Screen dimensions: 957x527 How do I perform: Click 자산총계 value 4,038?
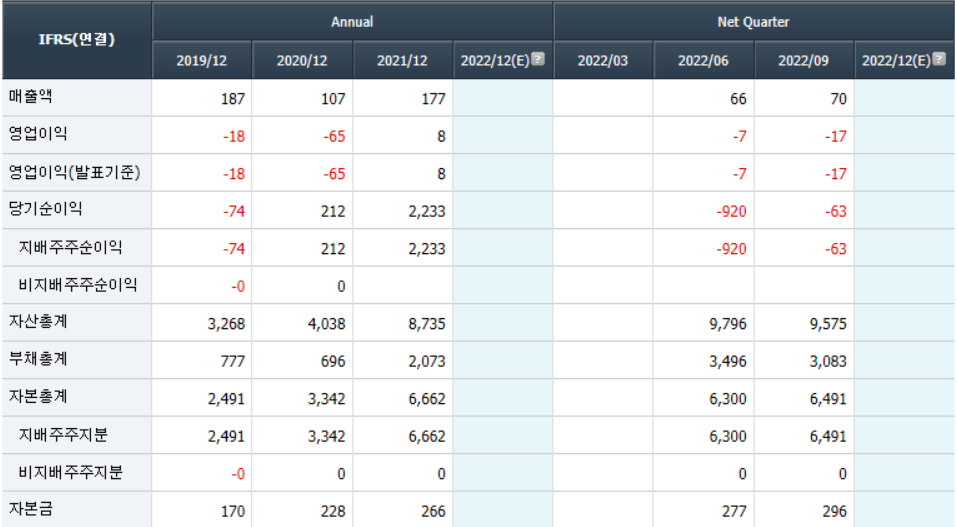[x=327, y=324]
